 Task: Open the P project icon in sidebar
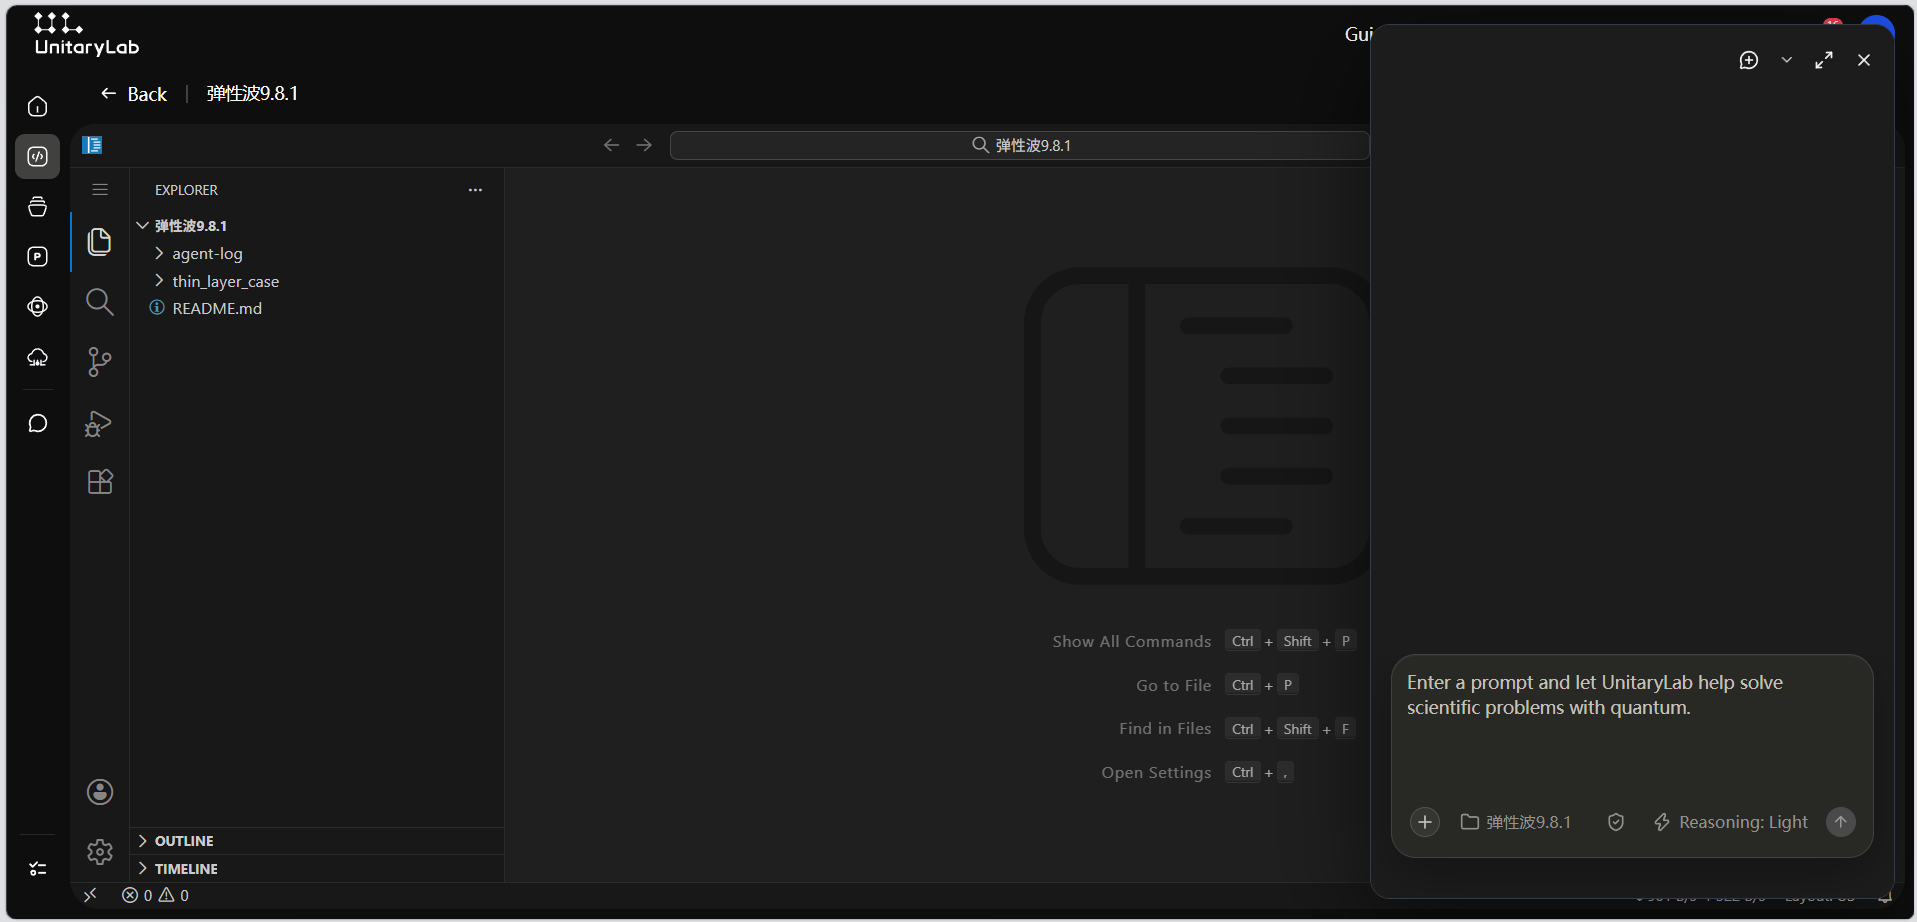coord(38,257)
